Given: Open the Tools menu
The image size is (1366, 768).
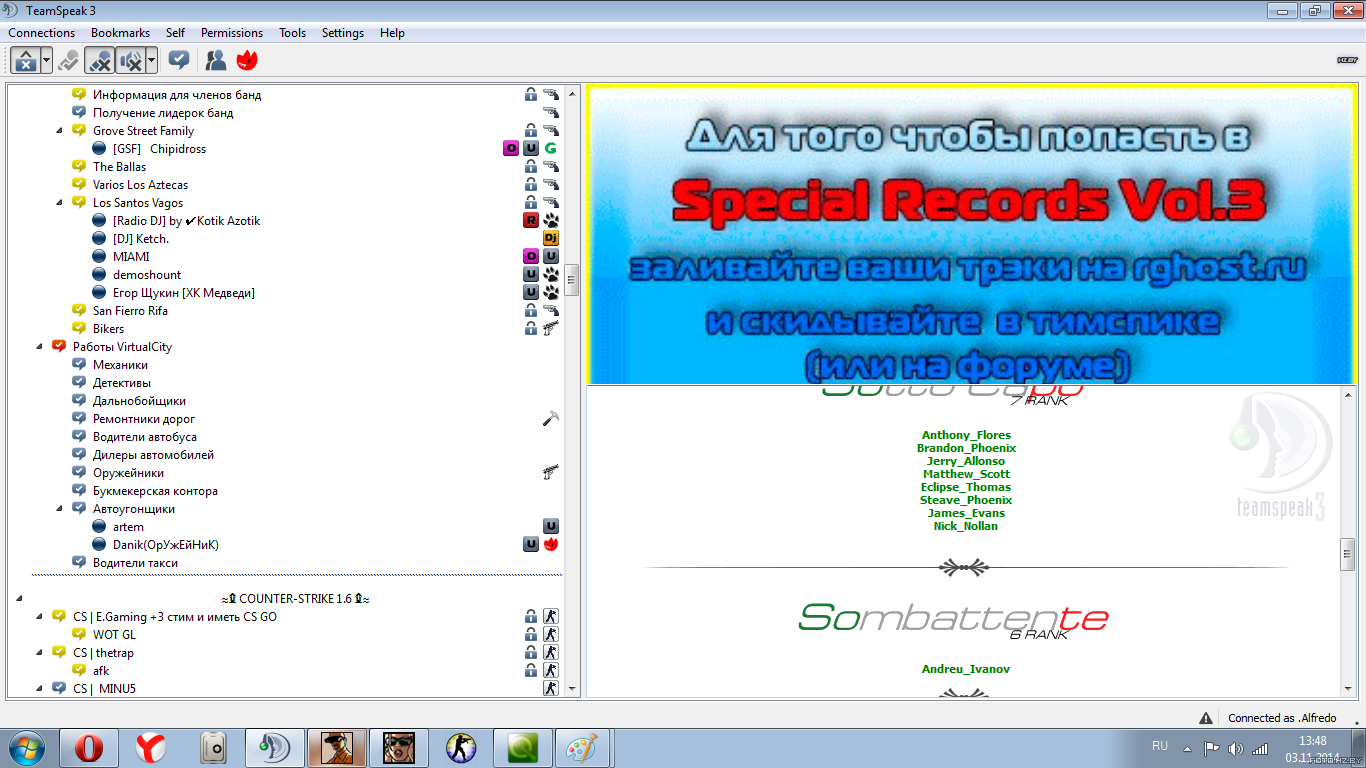Looking at the screenshot, I should 293,33.
